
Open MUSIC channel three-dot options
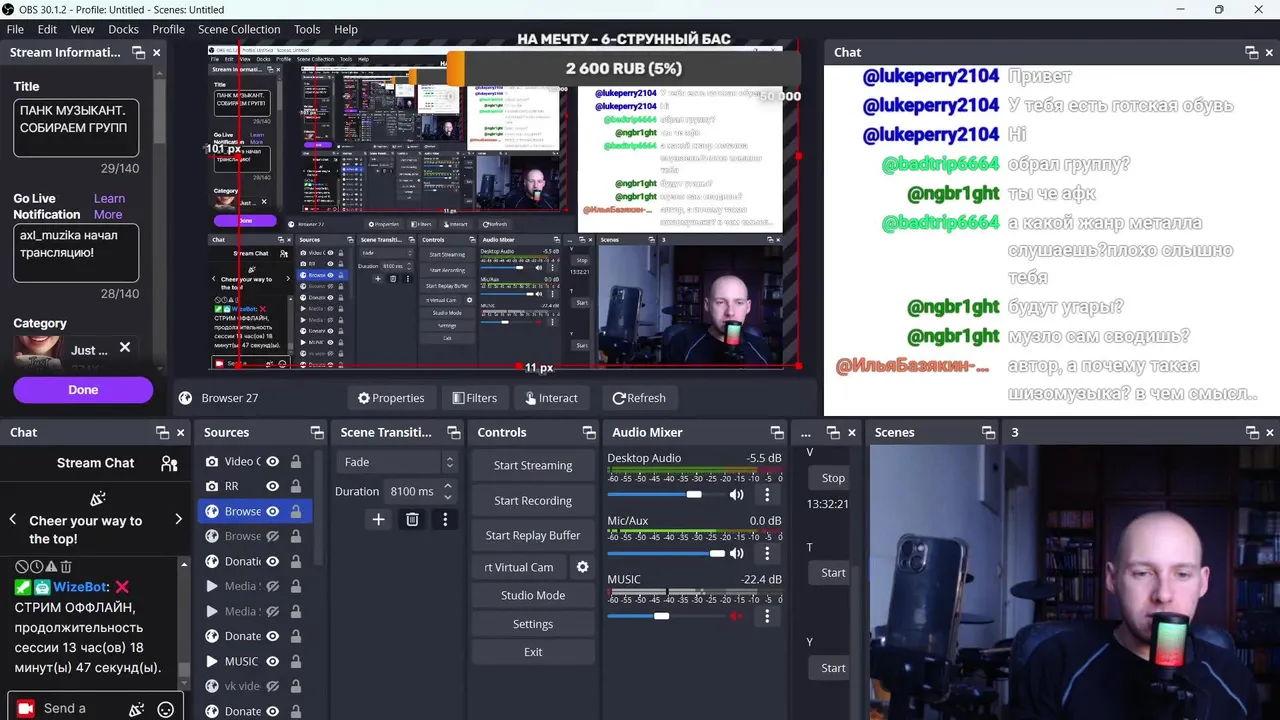[768, 616]
